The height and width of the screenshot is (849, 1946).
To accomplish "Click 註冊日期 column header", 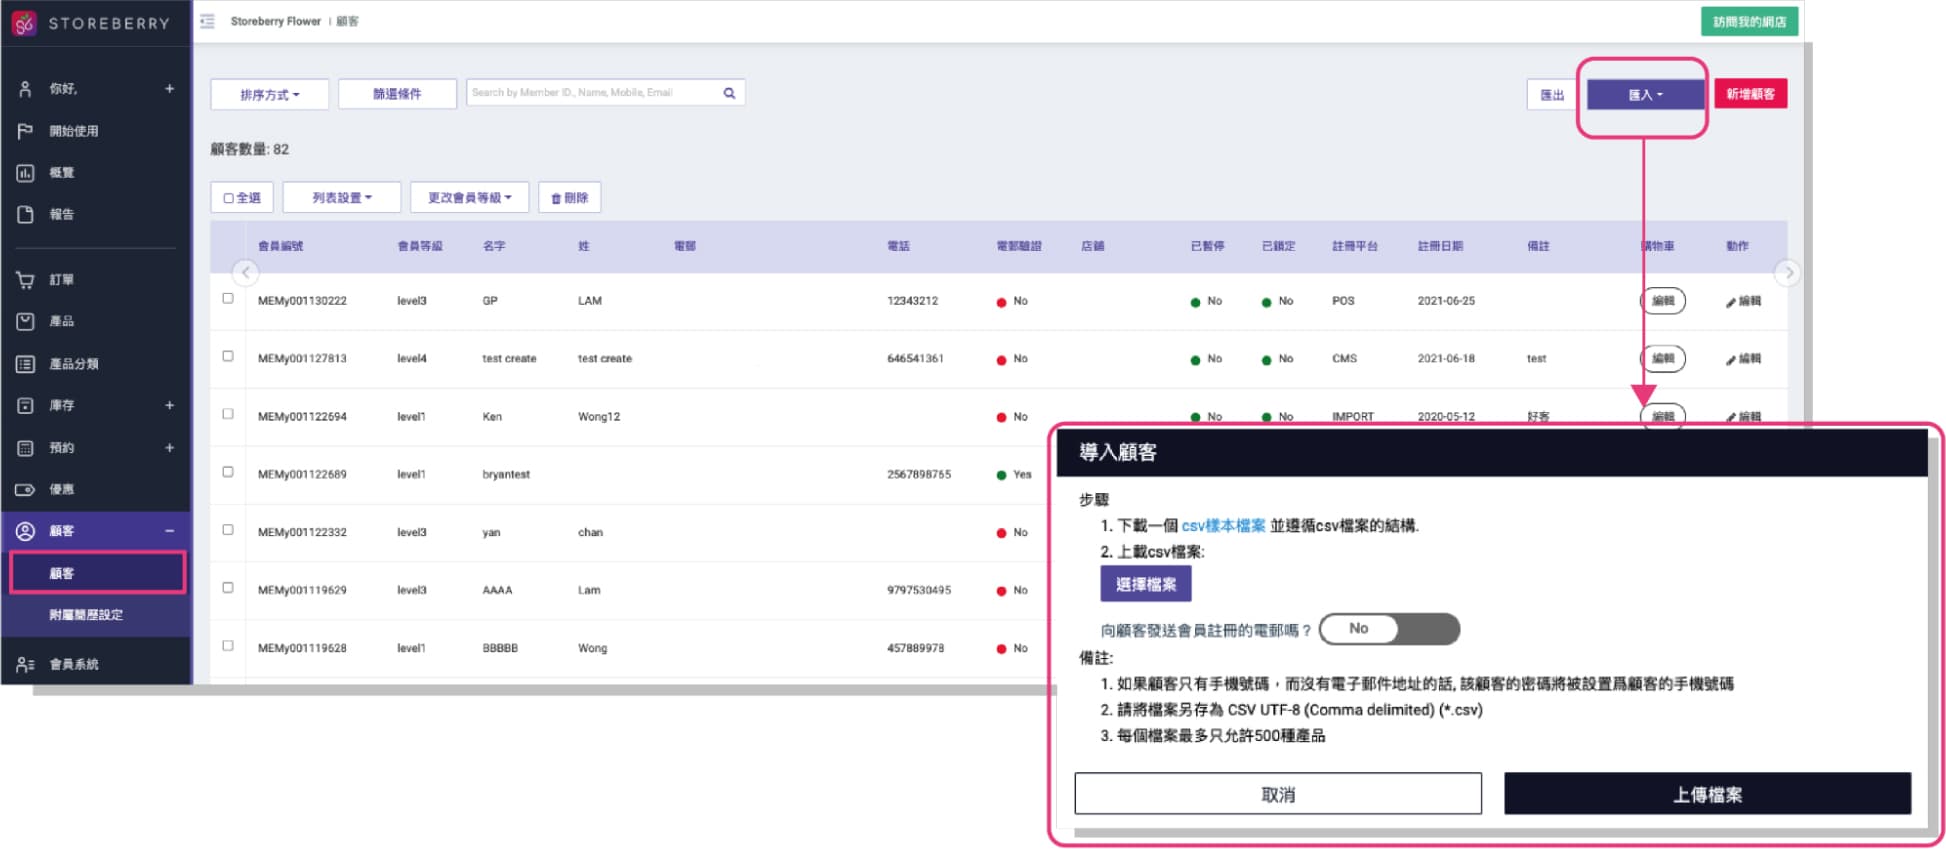I will point(1440,246).
